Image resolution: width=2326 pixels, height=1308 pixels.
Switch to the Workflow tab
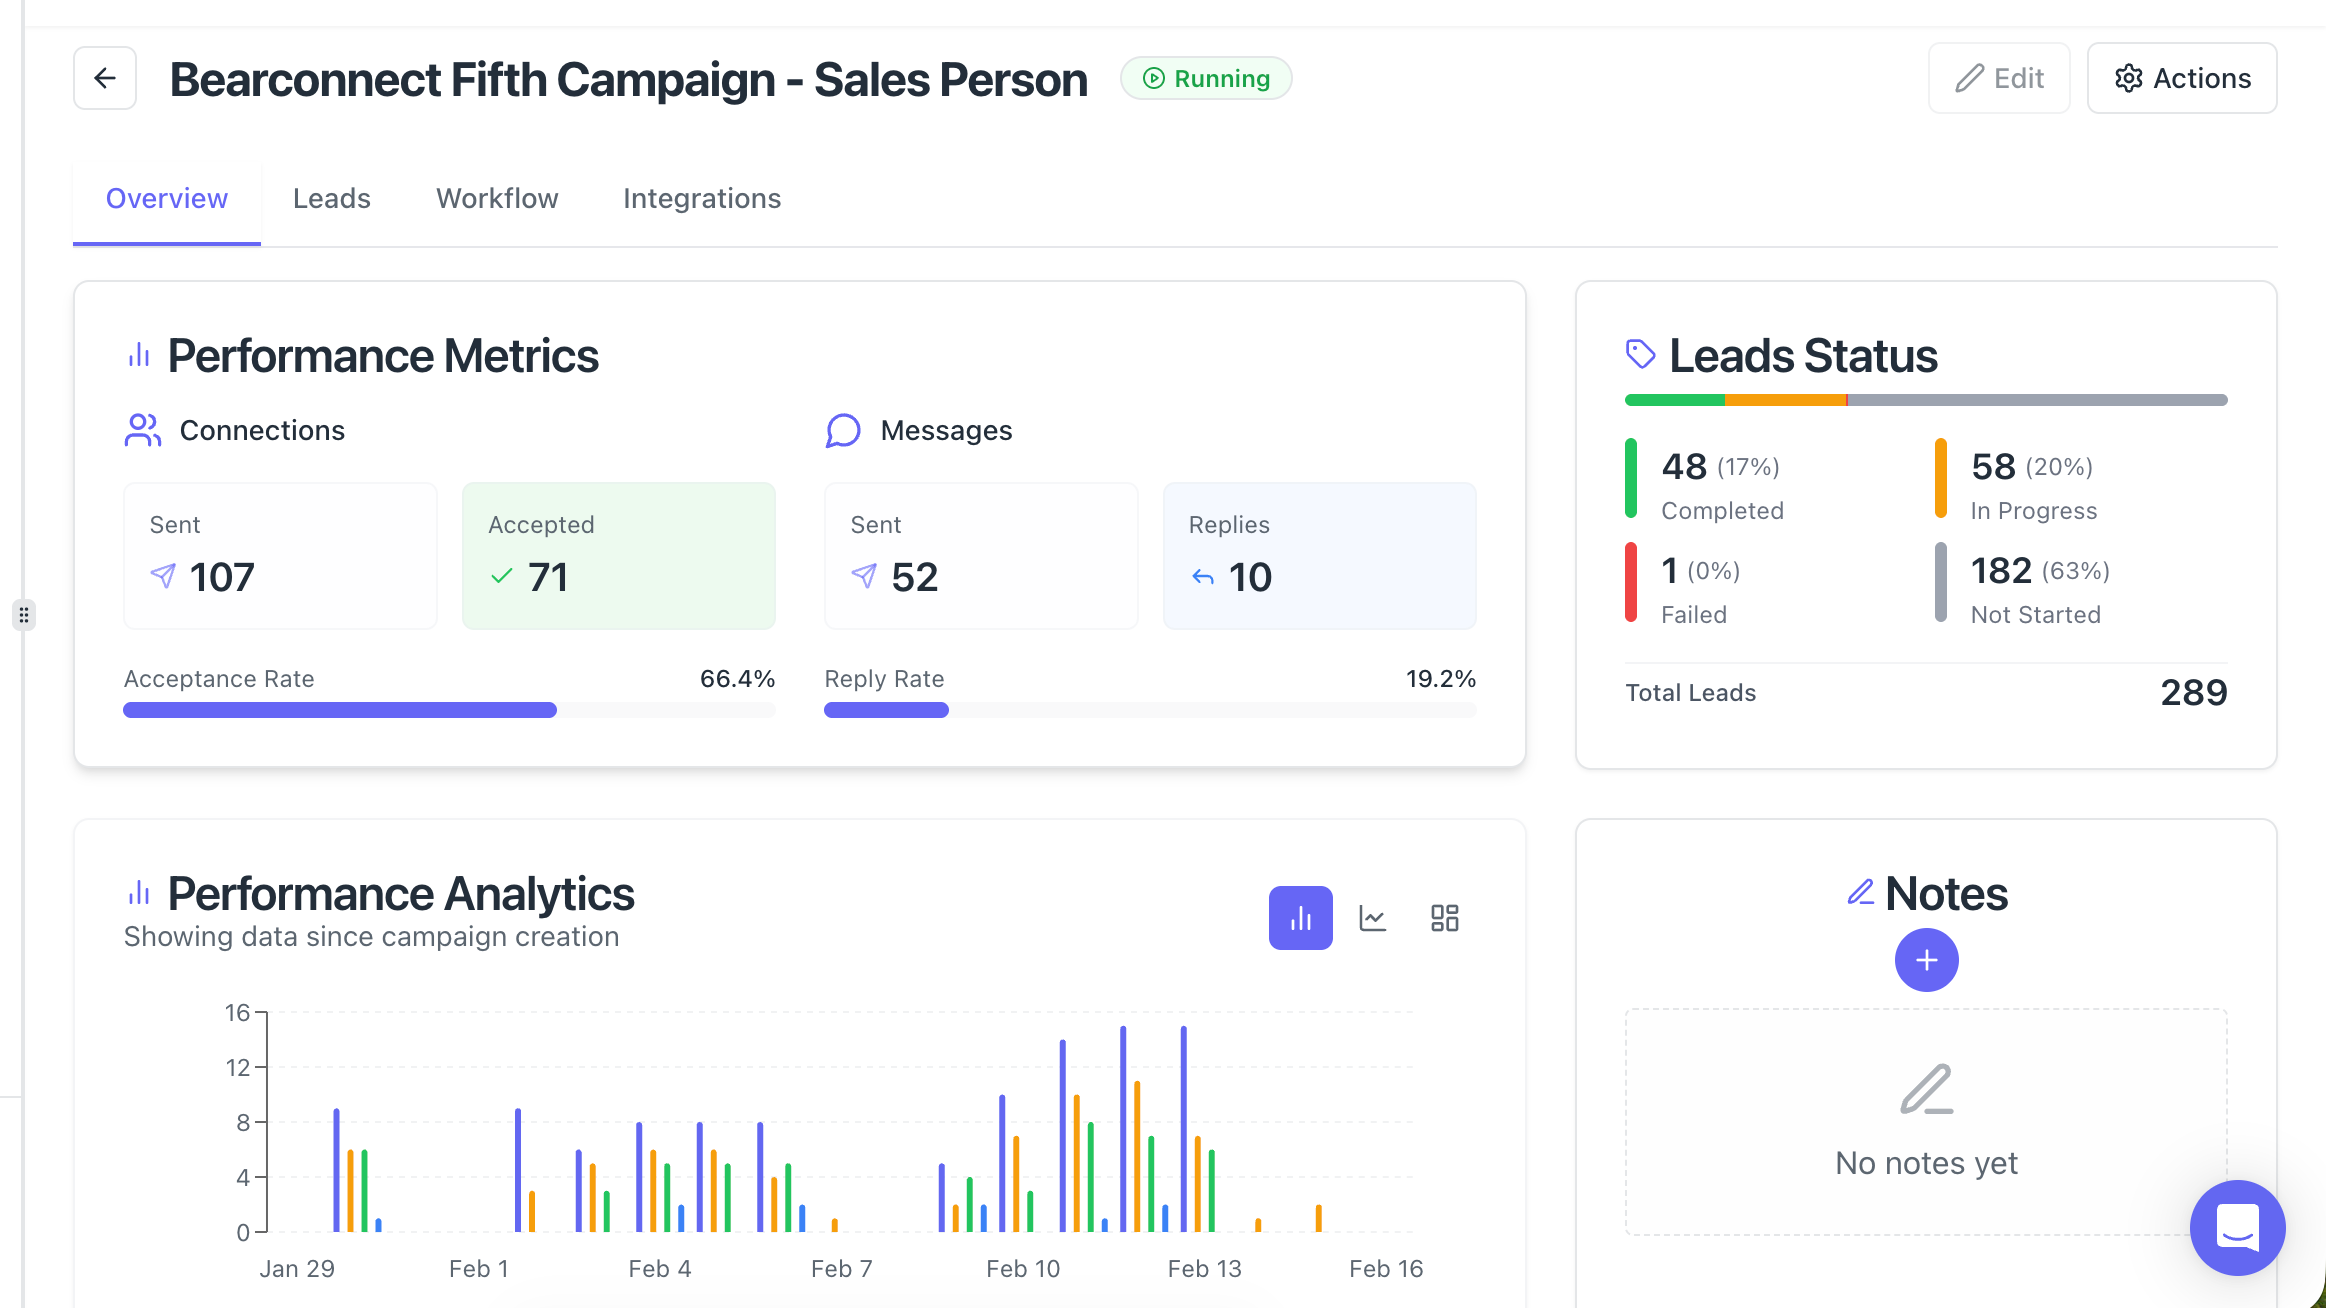coord(497,198)
